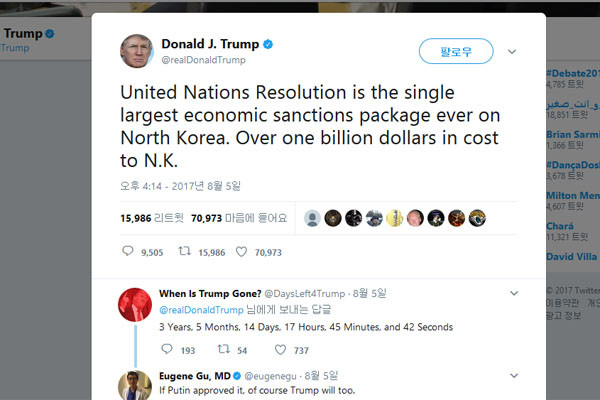Click Eugene Gu's verified badge
This screenshot has height=400, width=600.
pos(237,376)
